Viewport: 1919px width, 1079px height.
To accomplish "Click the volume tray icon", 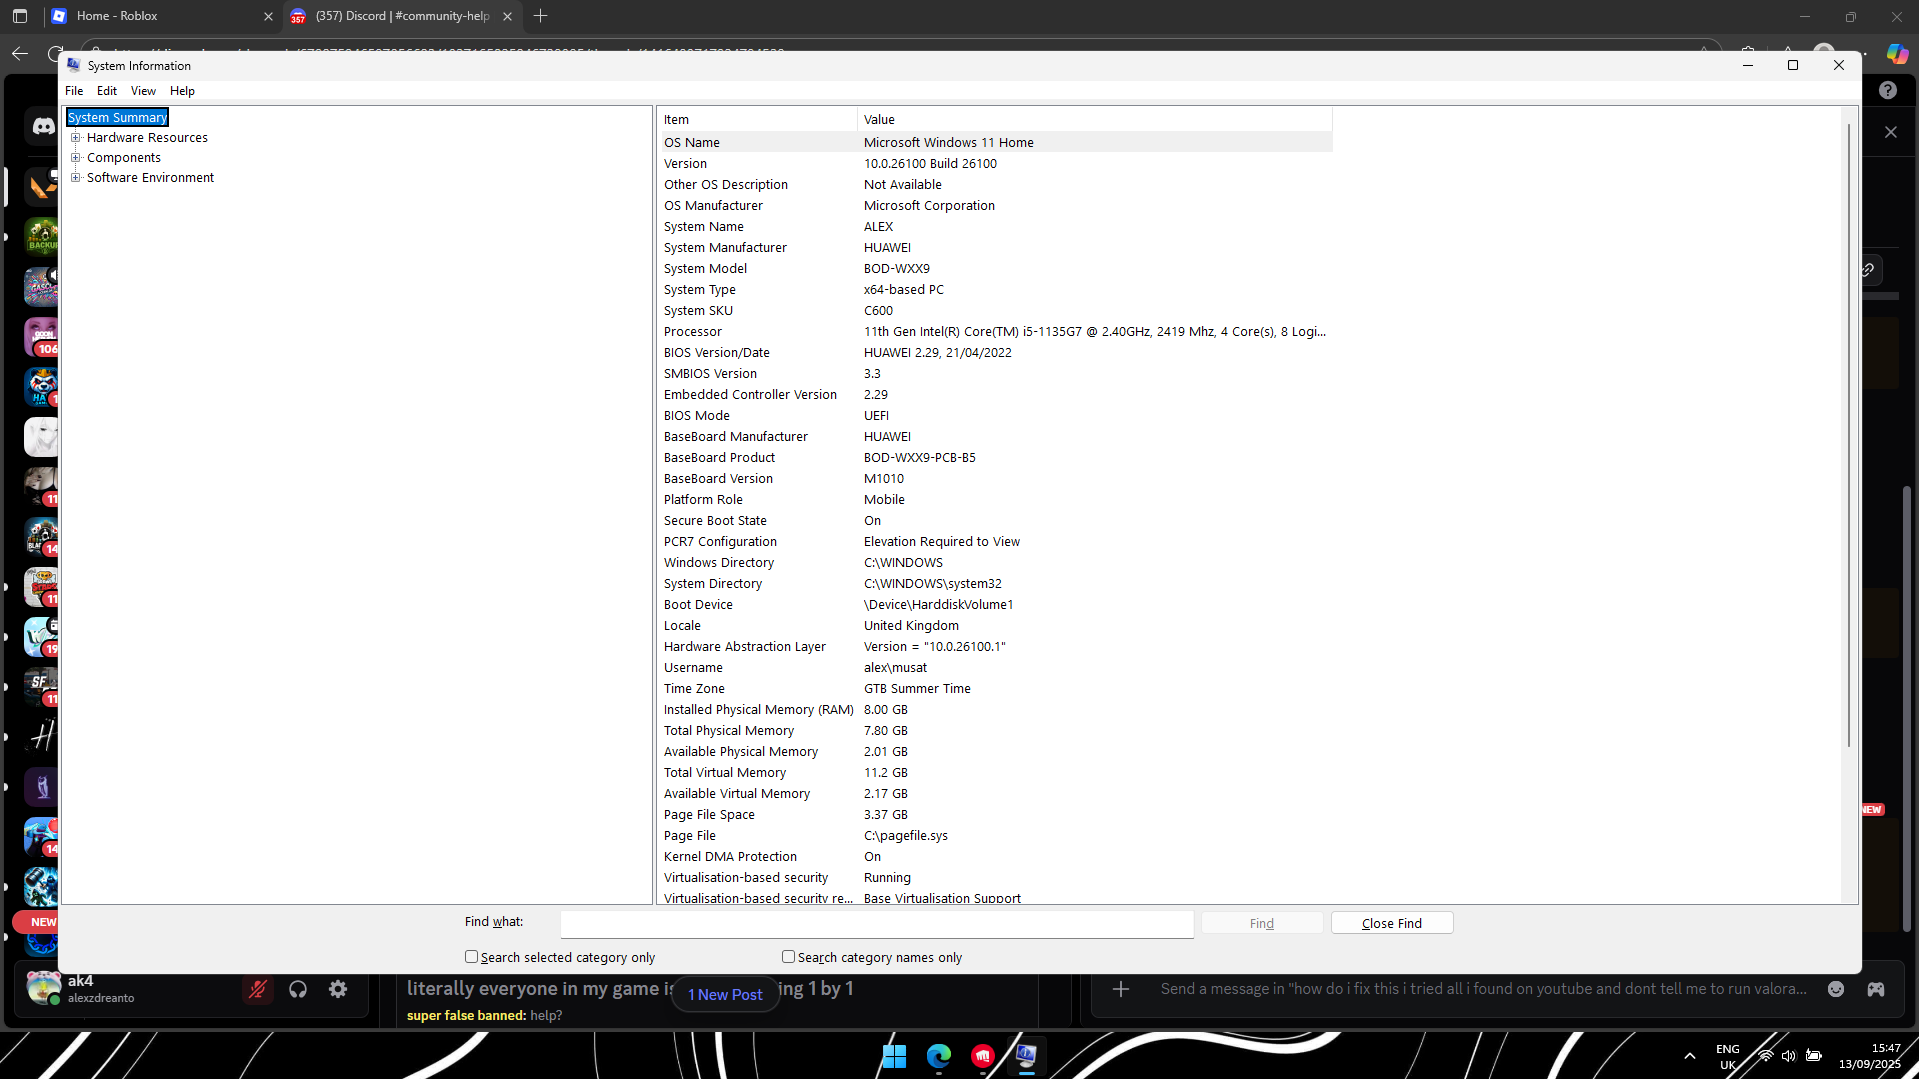I will point(1789,1056).
